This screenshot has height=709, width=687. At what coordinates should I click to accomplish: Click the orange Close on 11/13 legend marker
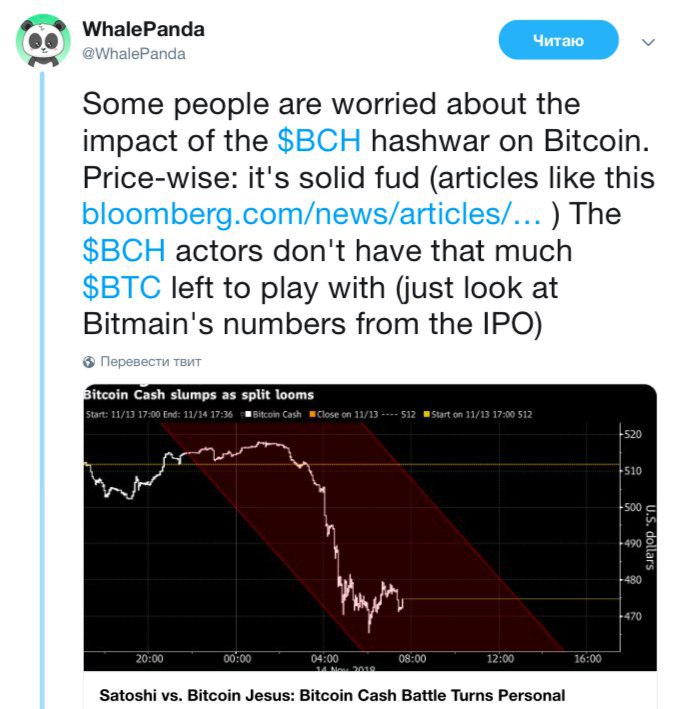coord(312,412)
